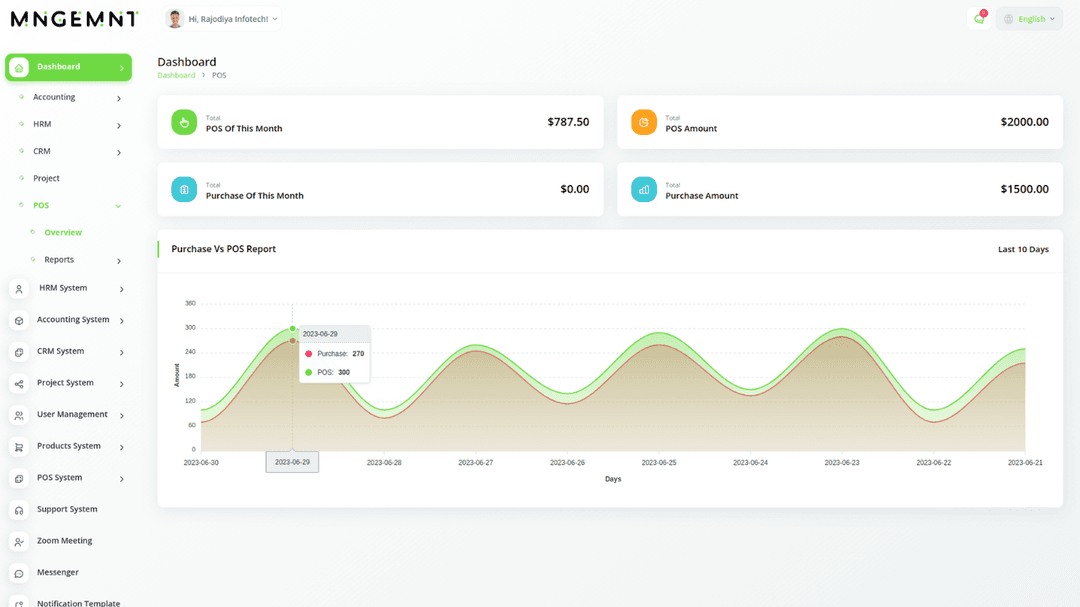Click the green POS Of This Month icon
The height and width of the screenshot is (607, 1080).
click(x=184, y=122)
